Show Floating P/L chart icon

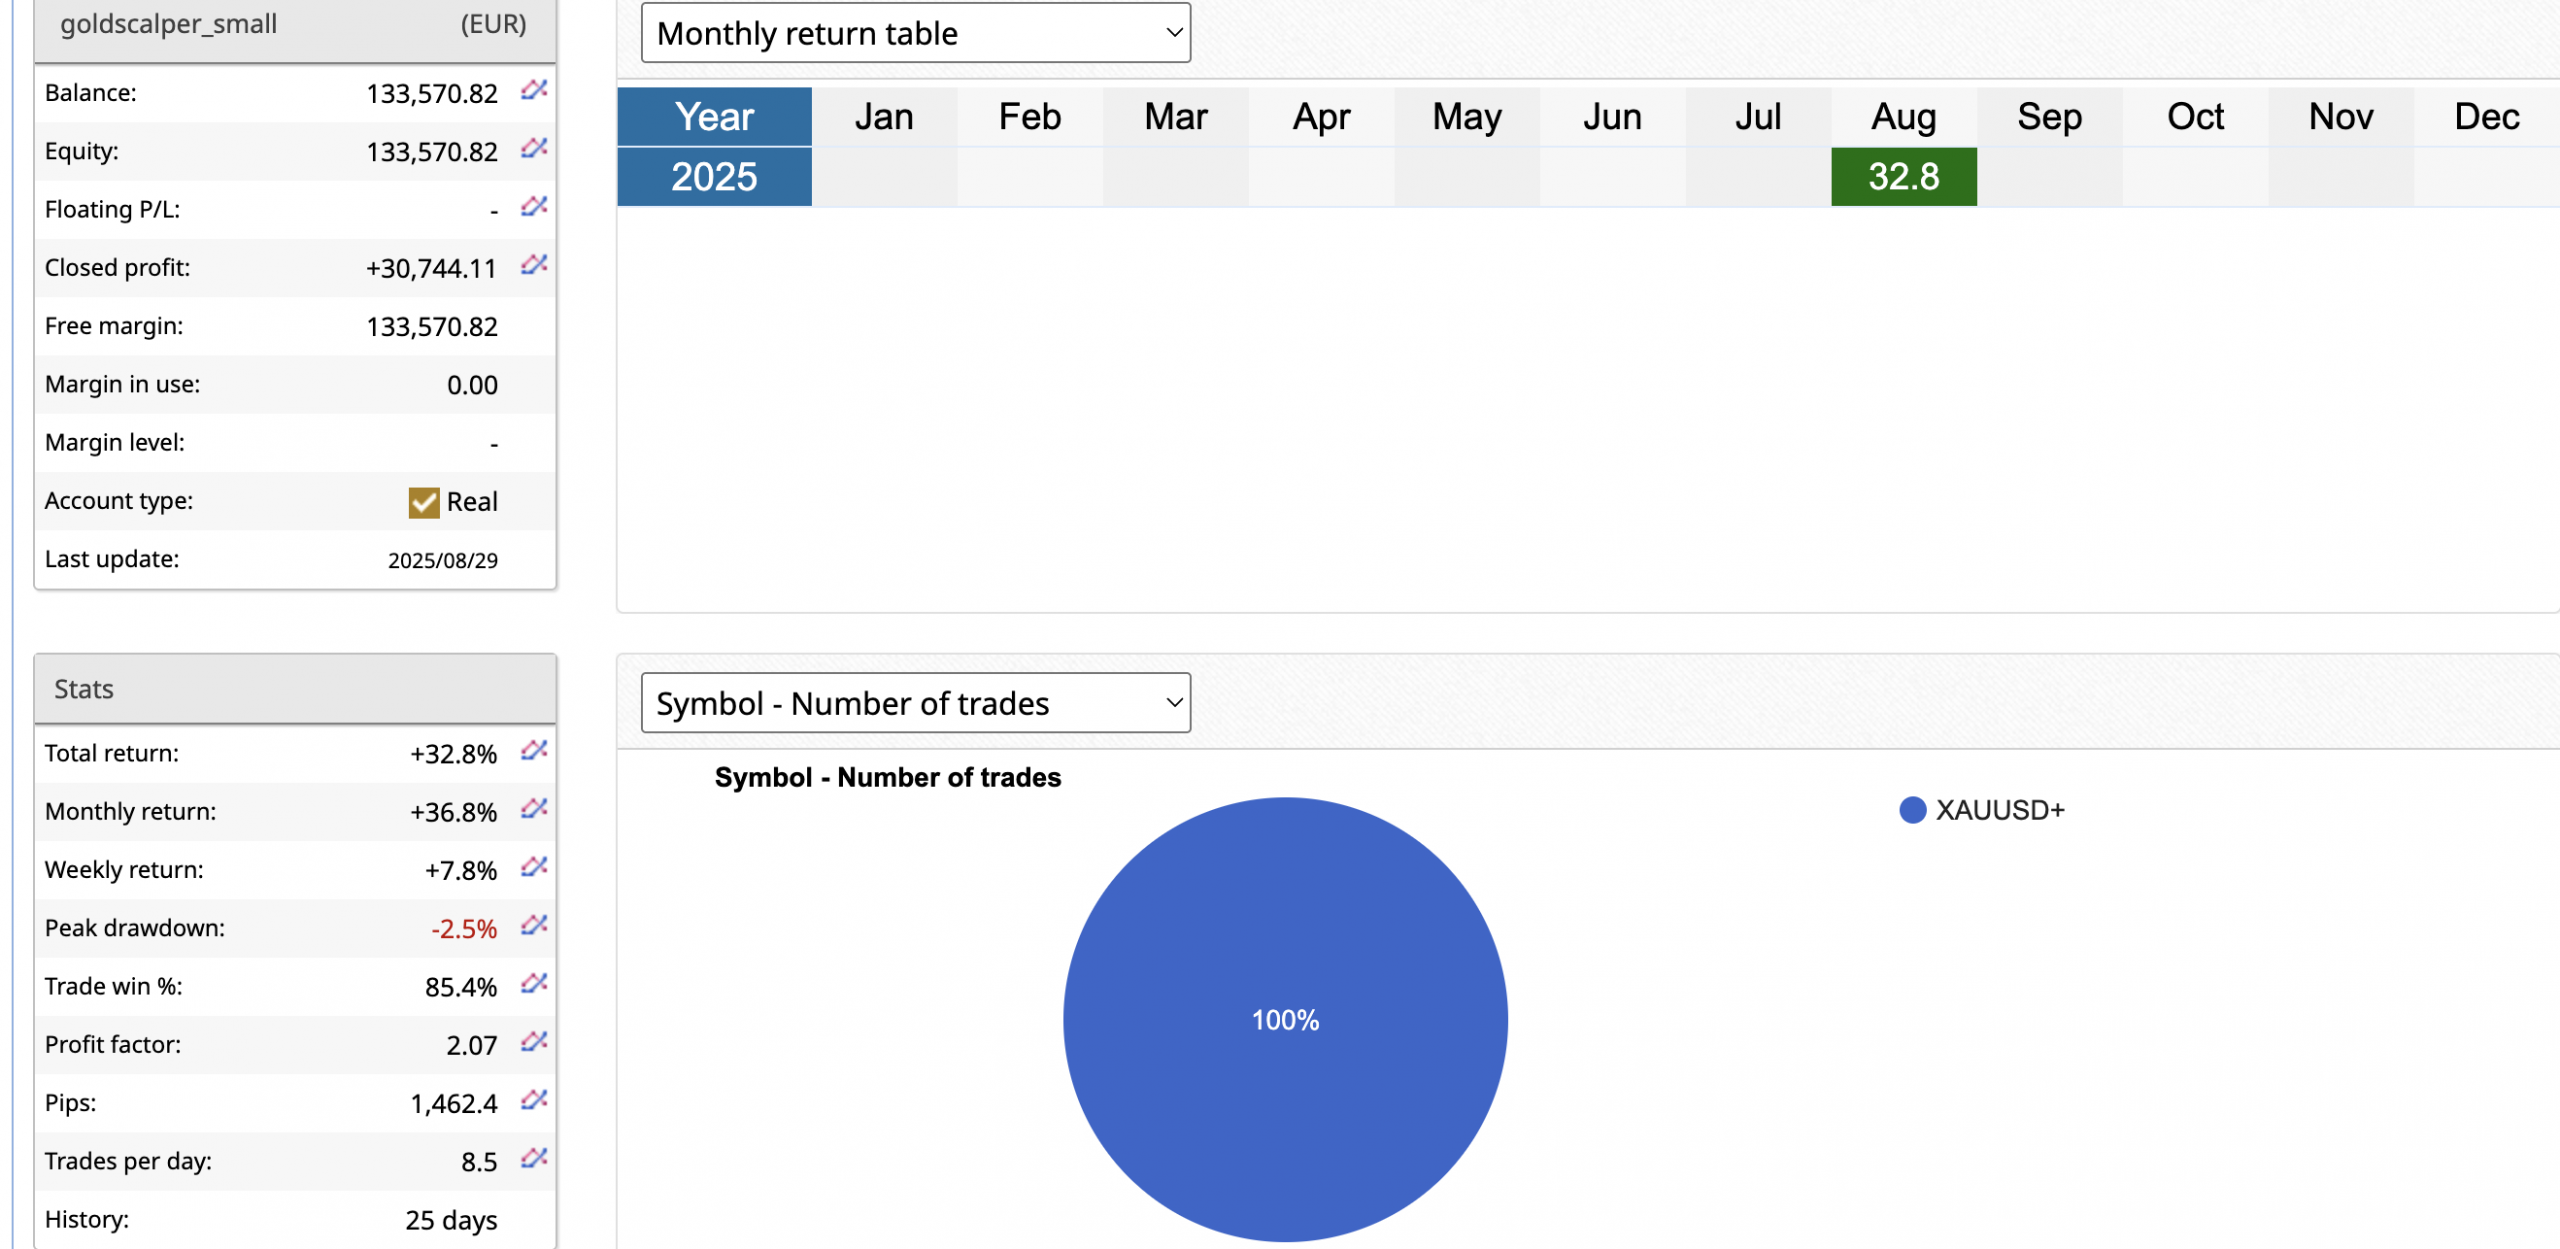coord(534,207)
